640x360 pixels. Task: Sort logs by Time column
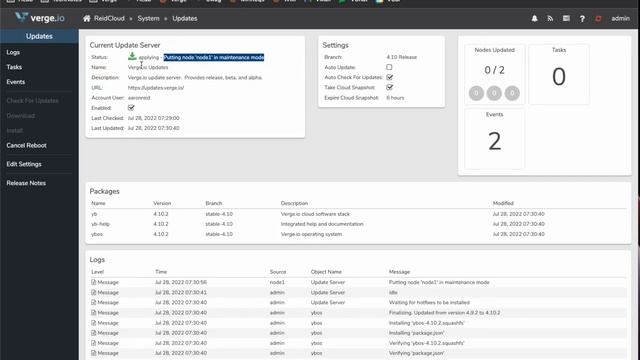[x=161, y=272]
